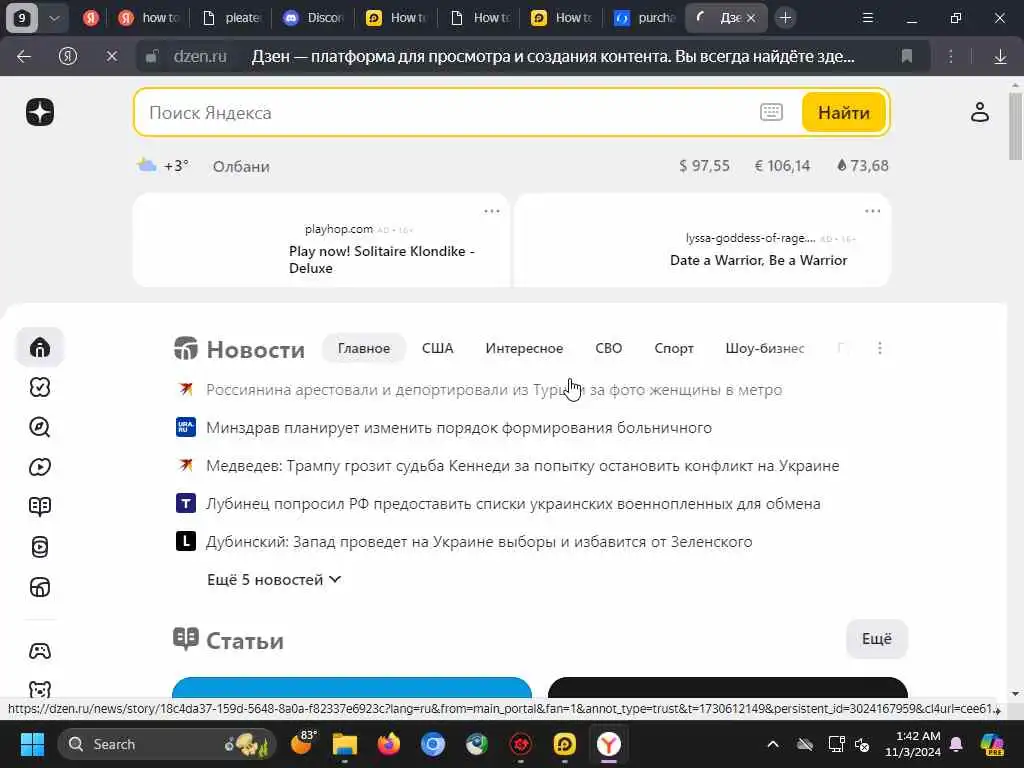This screenshot has height=768, width=1024.
Task: Open the layout grid sidebar icon
Action: [x=40, y=587]
